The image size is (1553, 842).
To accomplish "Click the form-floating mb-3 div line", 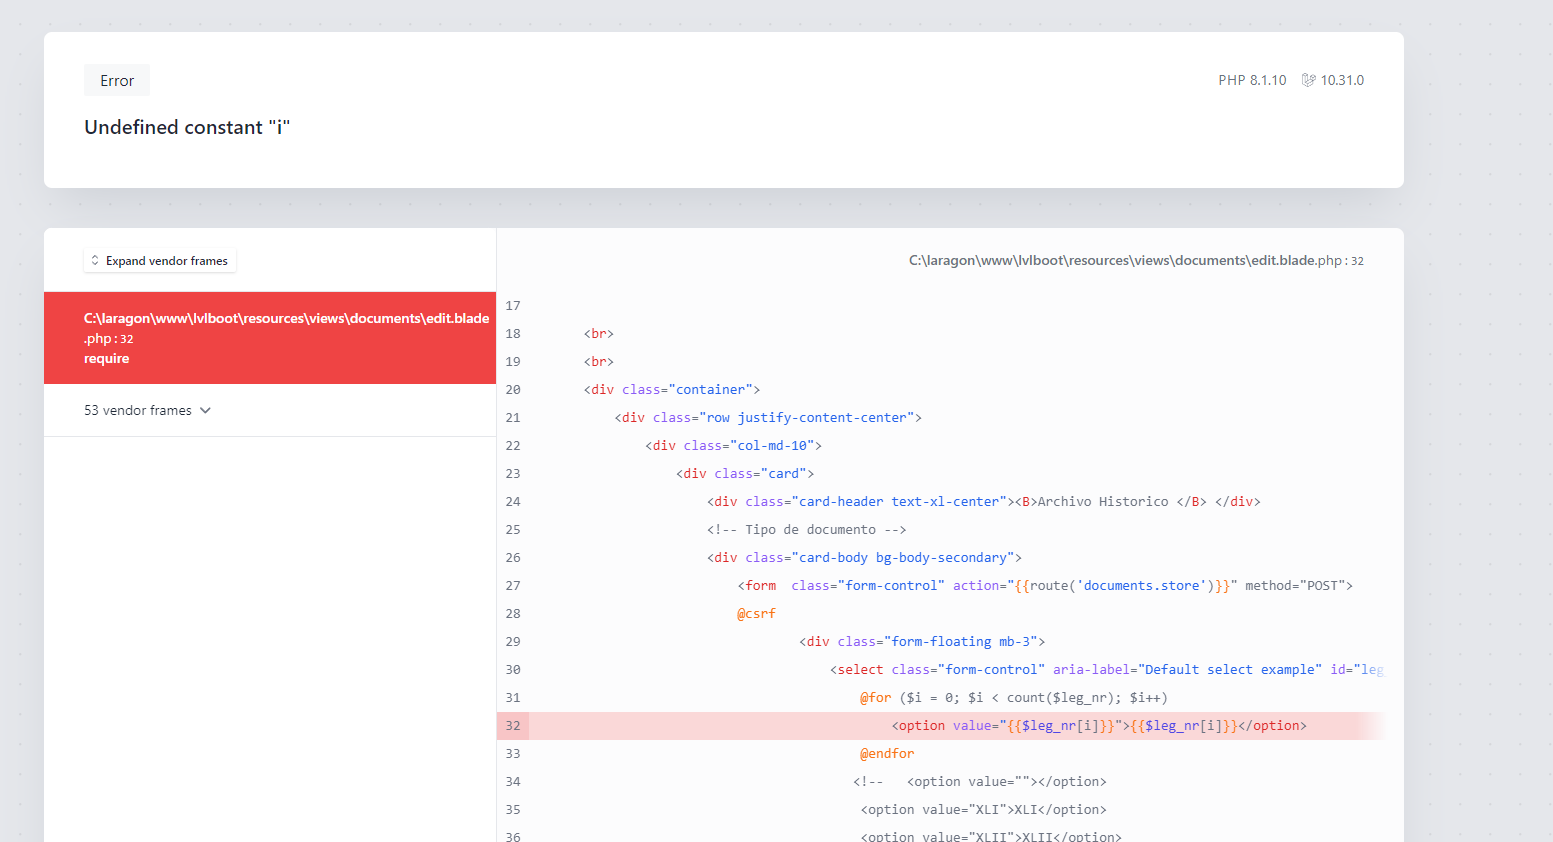I will 922,642.
